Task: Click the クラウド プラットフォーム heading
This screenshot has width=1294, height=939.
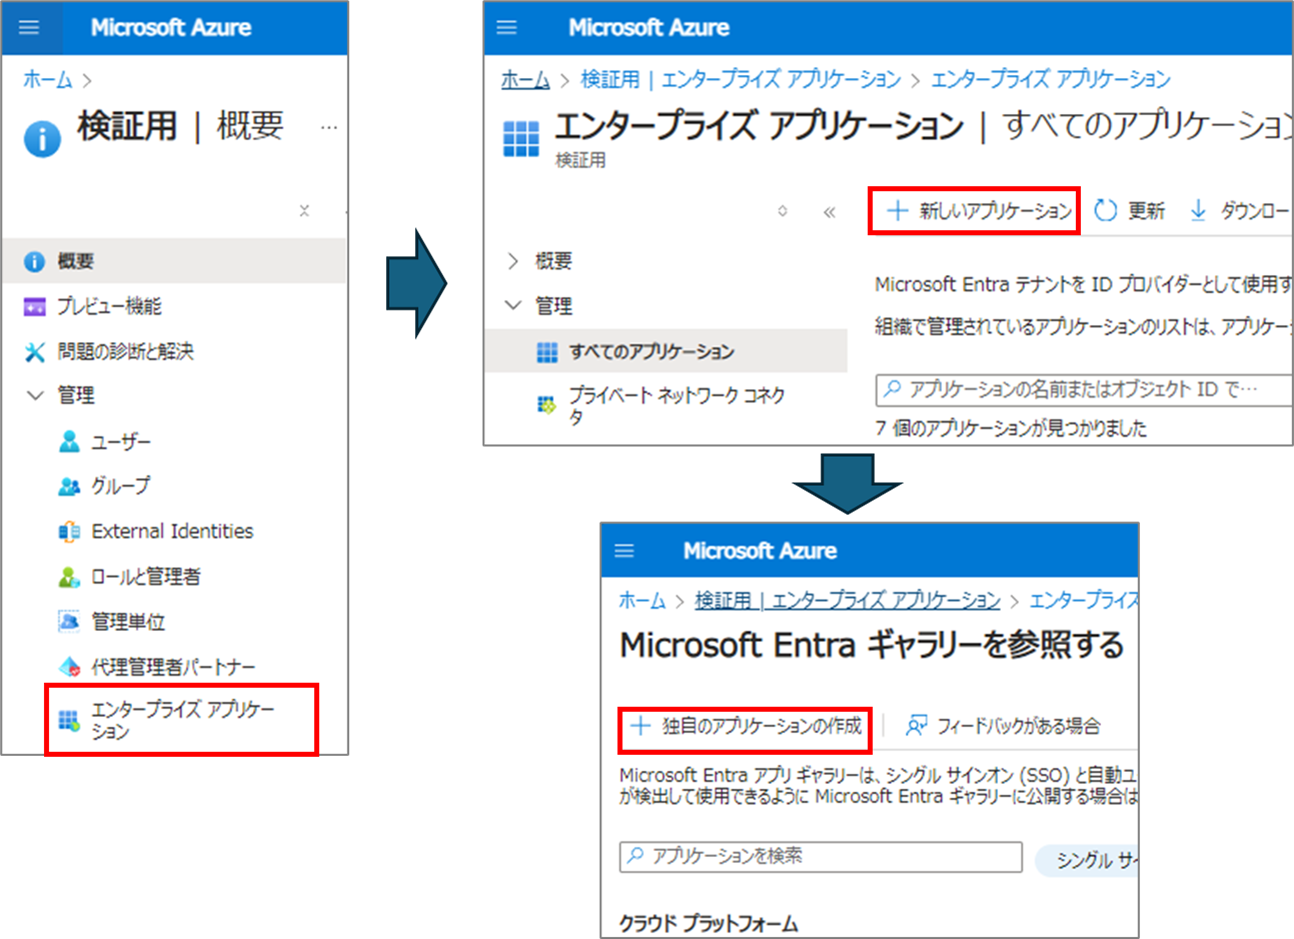Action: click(708, 923)
